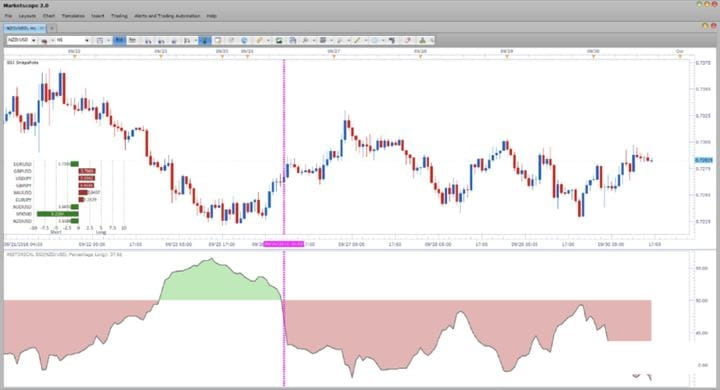Open Alerts and Trading Automation menu
The width and height of the screenshot is (720, 390).
click(167, 16)
